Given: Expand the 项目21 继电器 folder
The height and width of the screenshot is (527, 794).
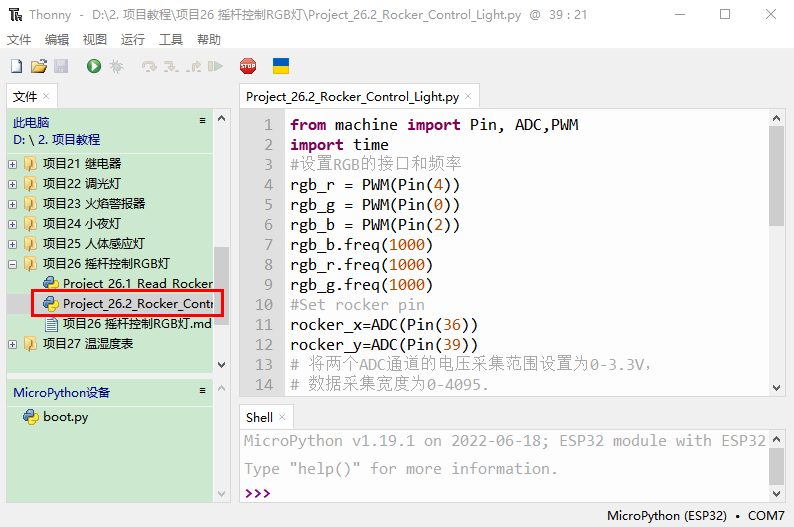Looking at the screenshot, I should point(13,164).
